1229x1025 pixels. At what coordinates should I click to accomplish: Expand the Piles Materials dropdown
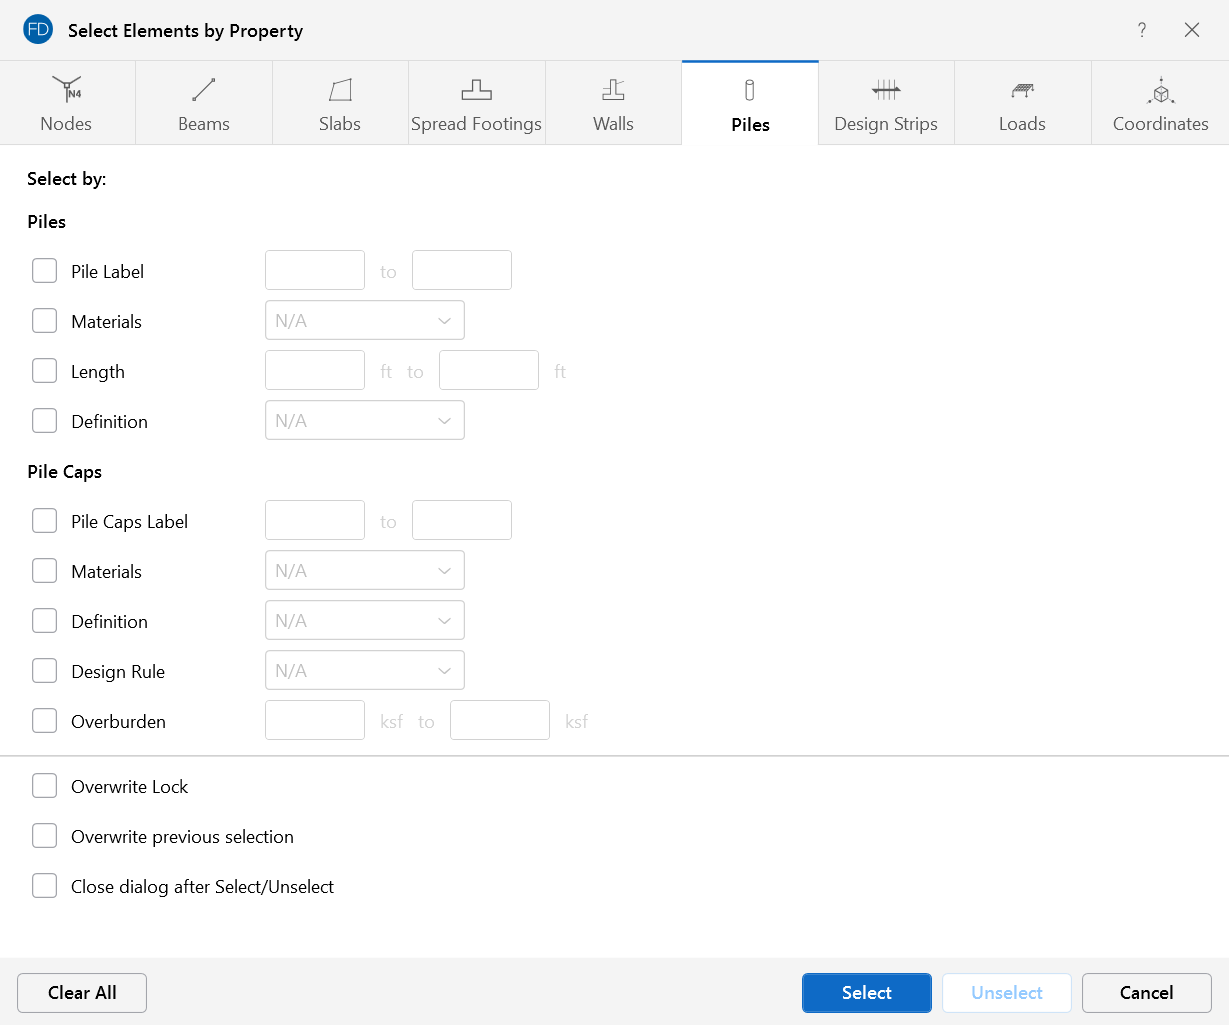(x=364, y=321)
